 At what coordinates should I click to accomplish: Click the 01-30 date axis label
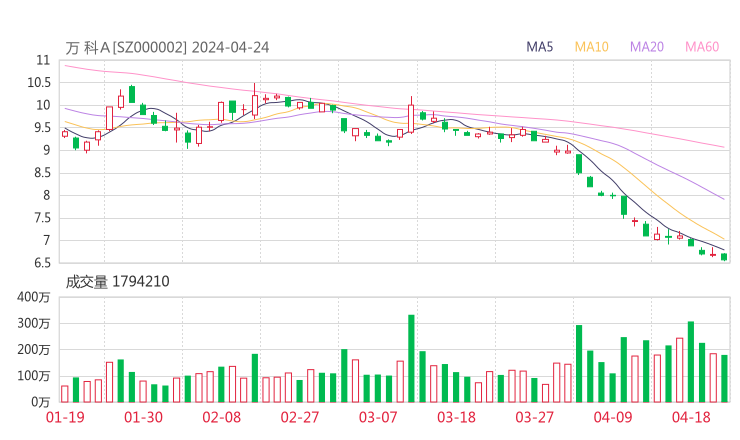(x=143, y=417)
